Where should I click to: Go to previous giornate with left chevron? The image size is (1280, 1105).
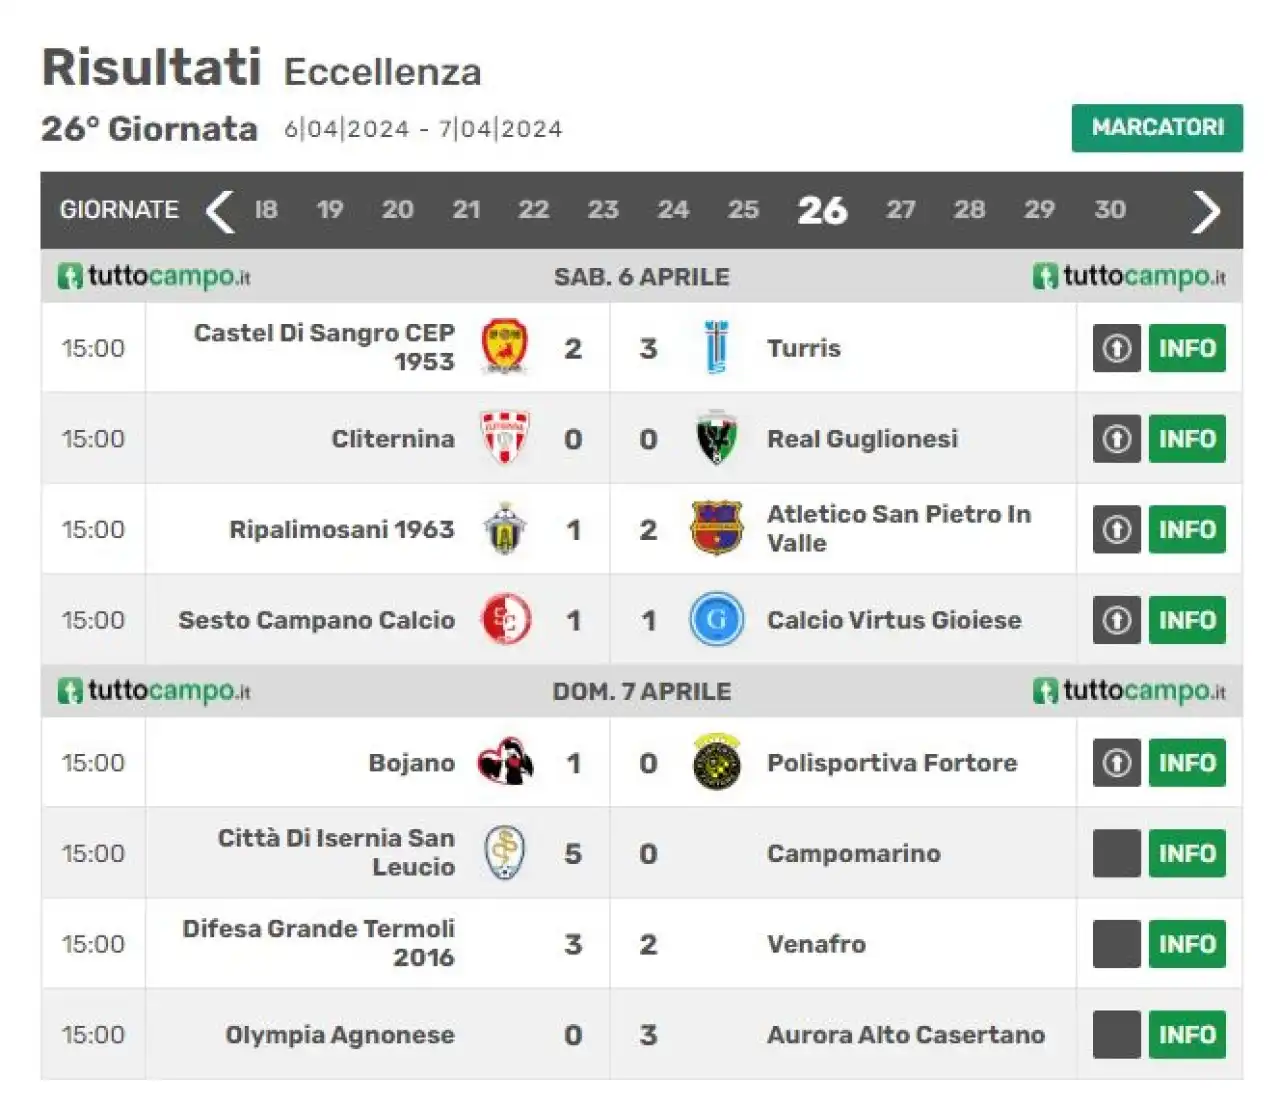click(x=219, y=210)
